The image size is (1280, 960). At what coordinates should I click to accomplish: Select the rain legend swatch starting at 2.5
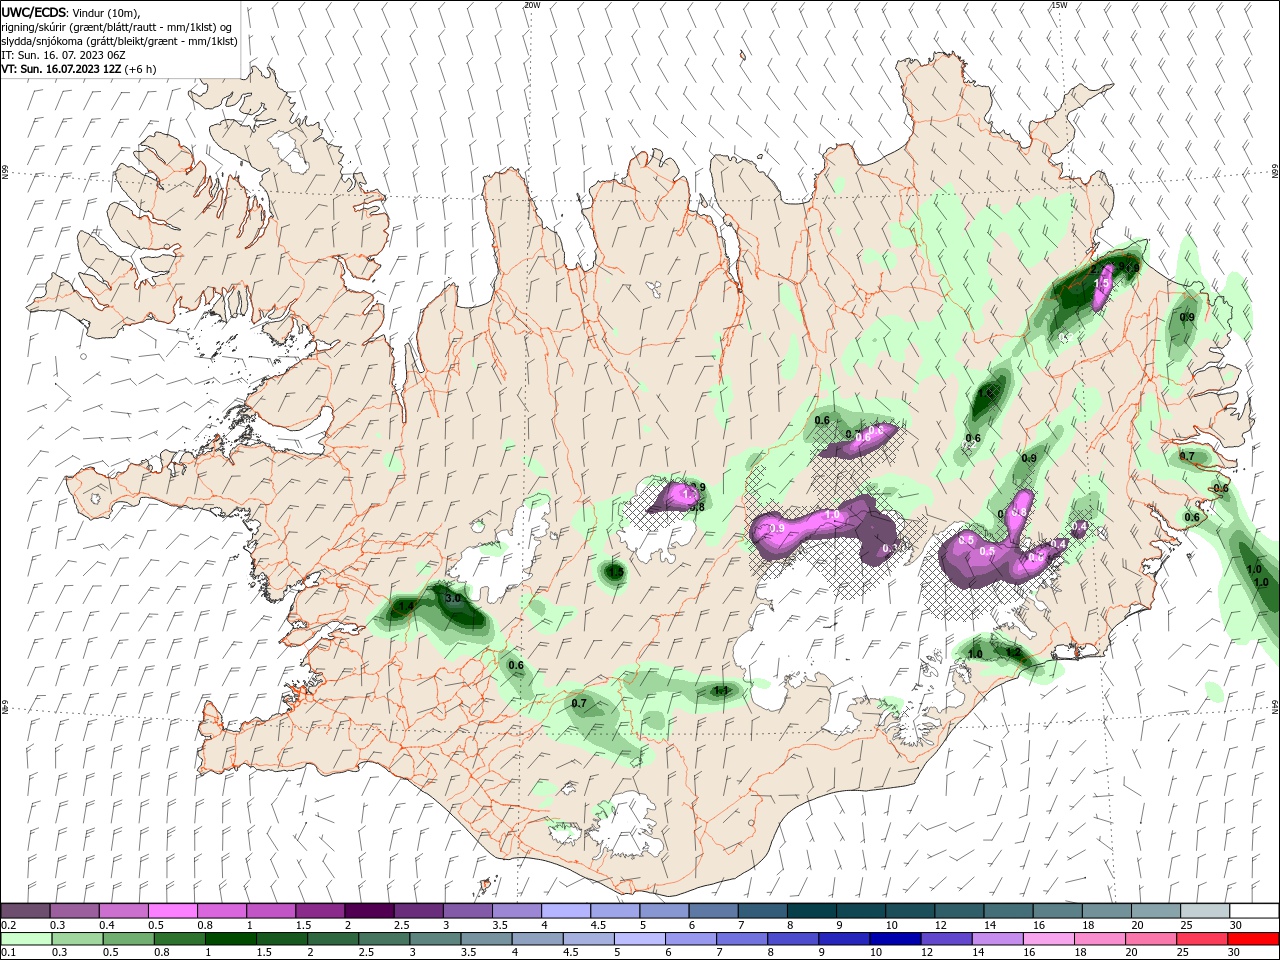[x=383, y=939]
